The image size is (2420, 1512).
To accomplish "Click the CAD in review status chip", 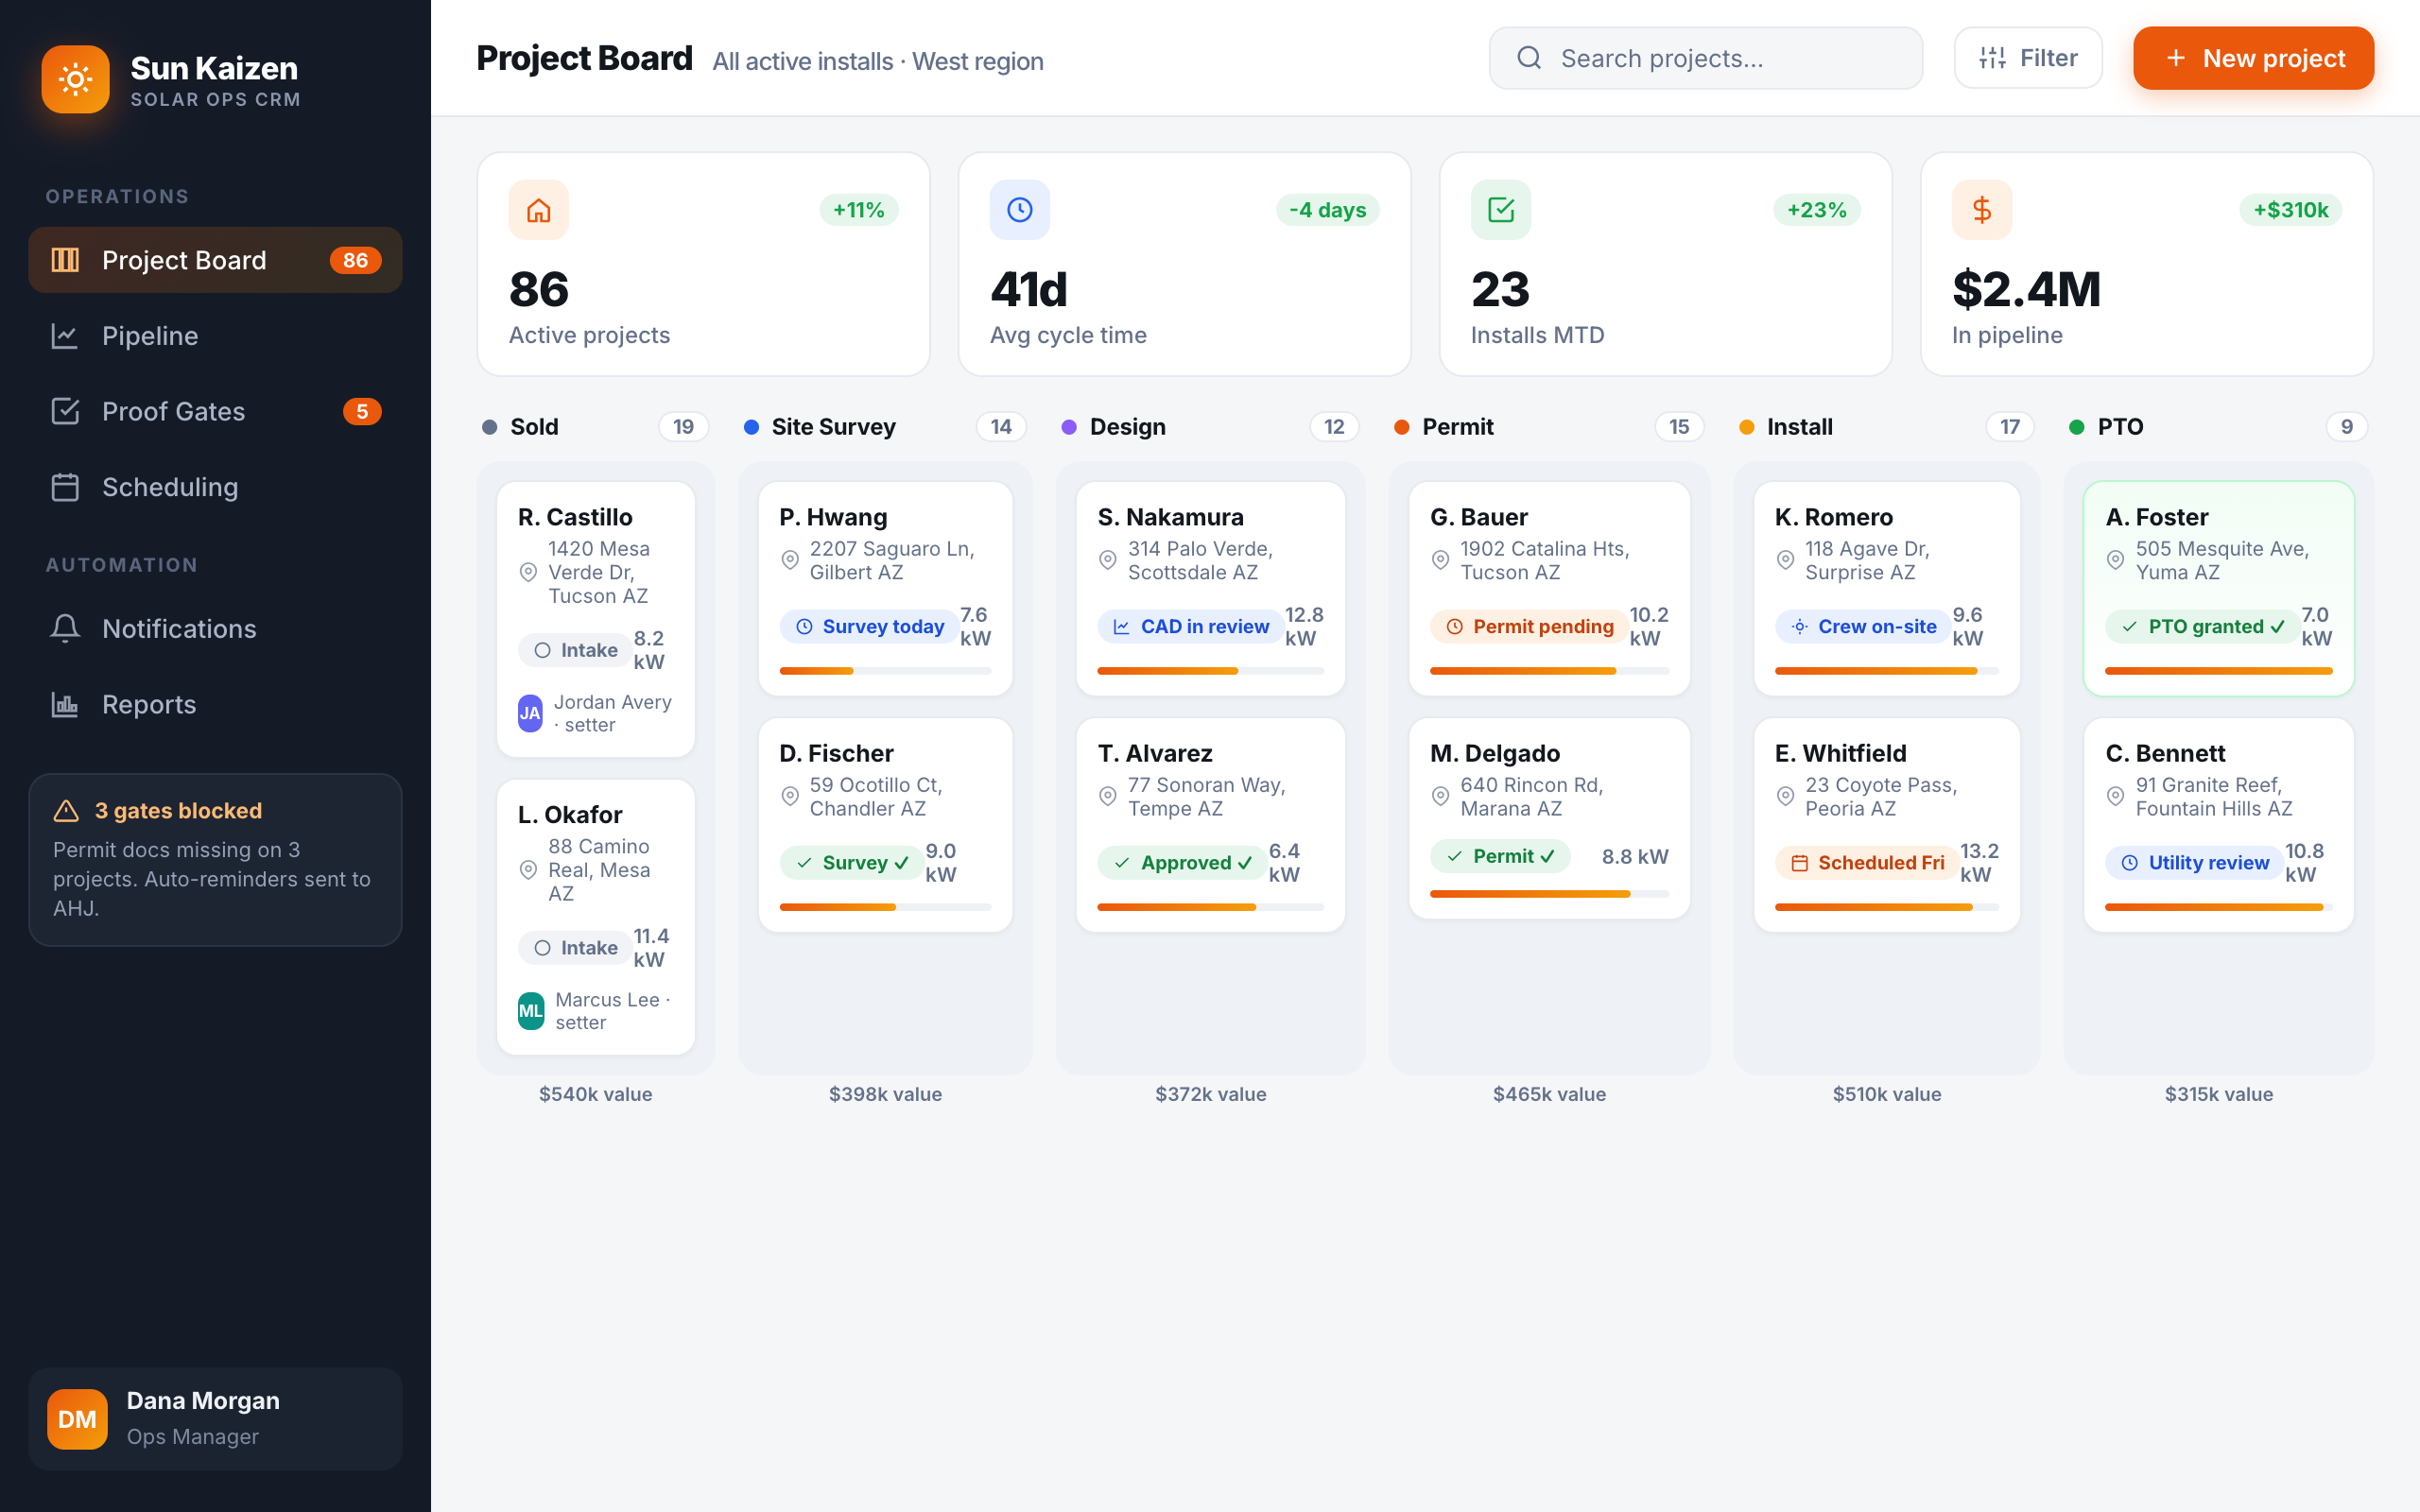I will click(1191, 626).
